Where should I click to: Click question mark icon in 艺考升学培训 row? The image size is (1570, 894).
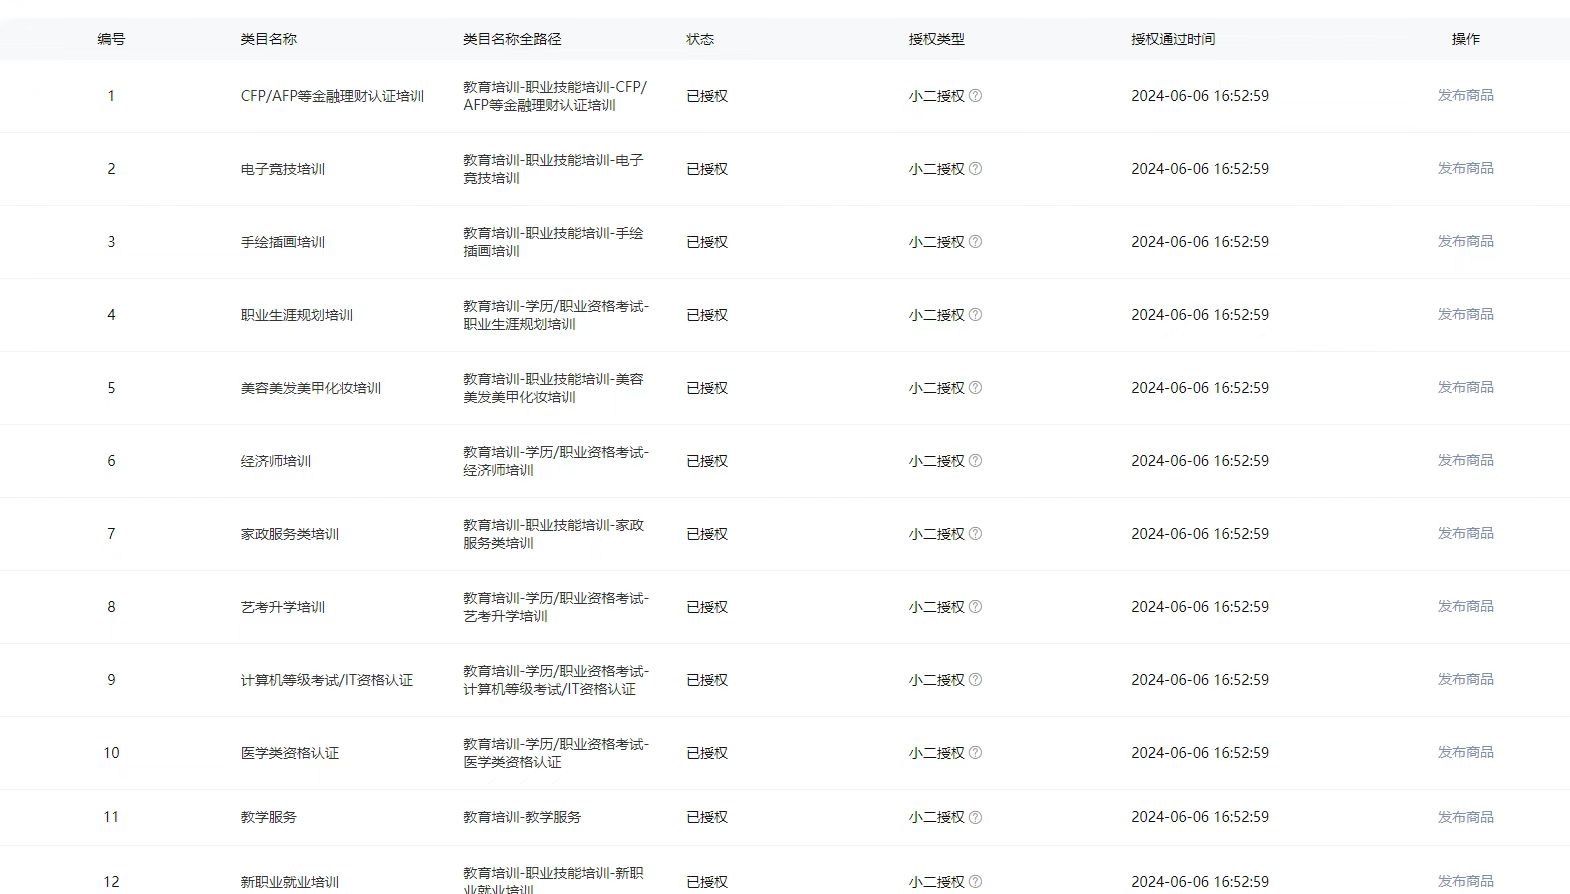pos(975,607)
